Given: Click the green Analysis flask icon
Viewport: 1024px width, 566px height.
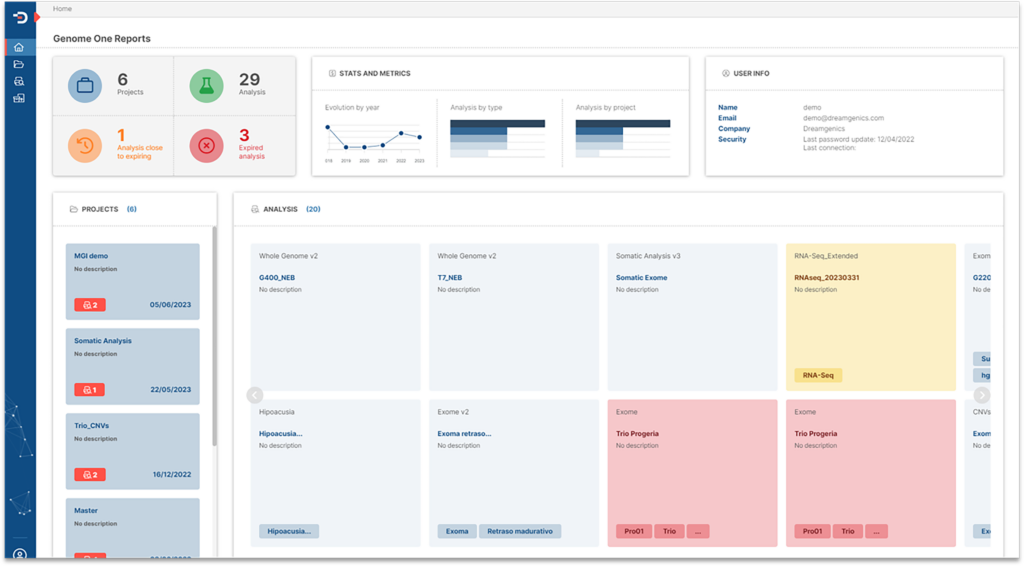Looking at the screenshot, I should pos(206,86).
